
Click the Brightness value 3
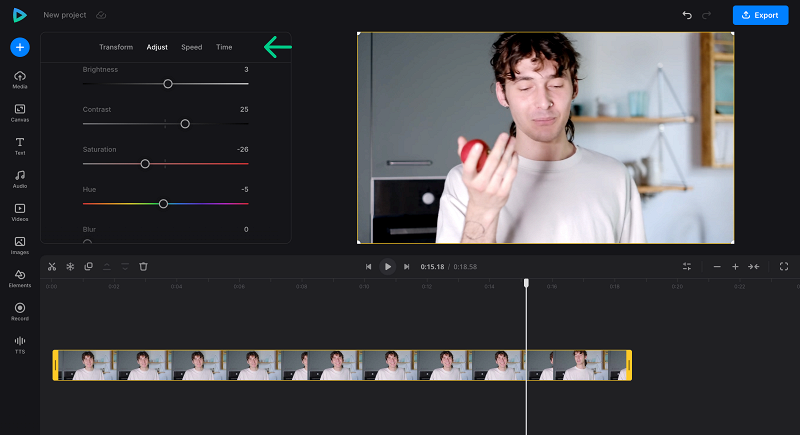246,69
